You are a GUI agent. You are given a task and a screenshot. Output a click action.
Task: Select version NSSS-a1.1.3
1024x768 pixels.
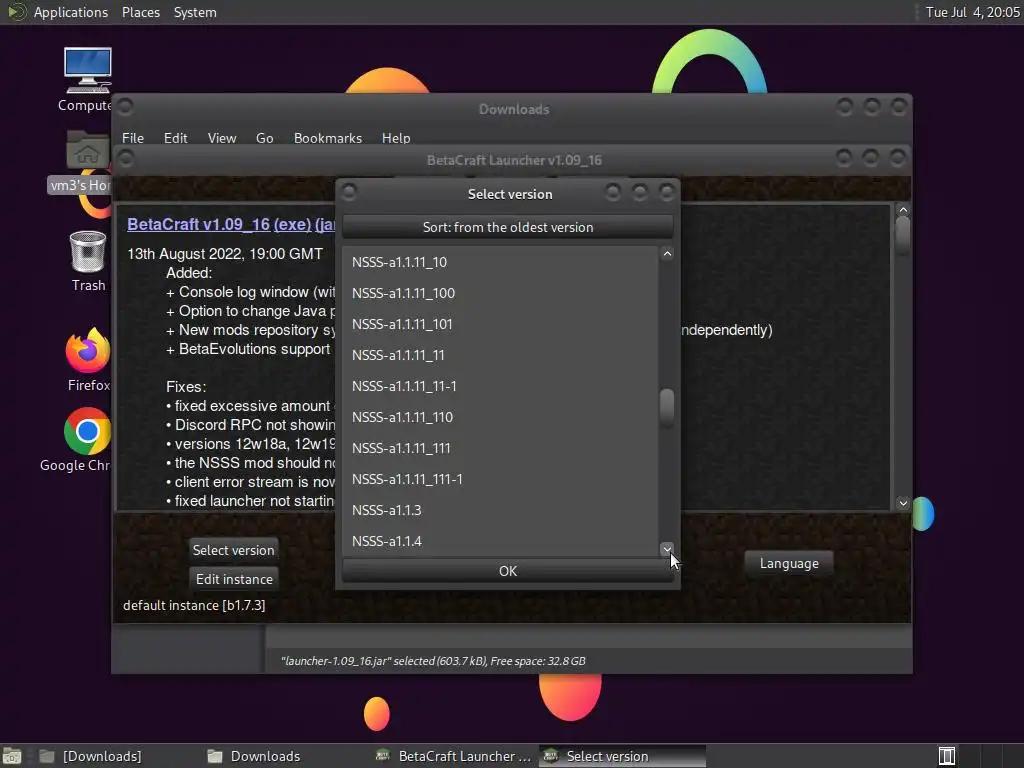tap(500, 510)
